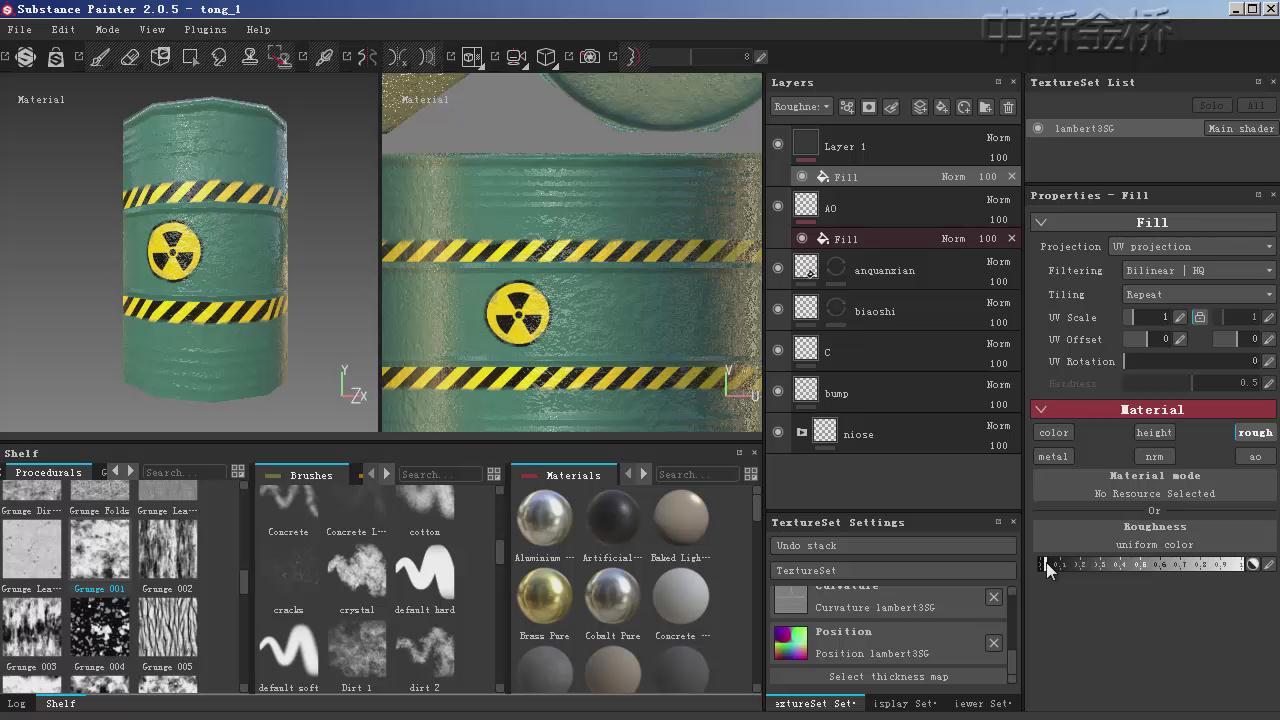Select the Smudge tool

(x=220, y=57)
